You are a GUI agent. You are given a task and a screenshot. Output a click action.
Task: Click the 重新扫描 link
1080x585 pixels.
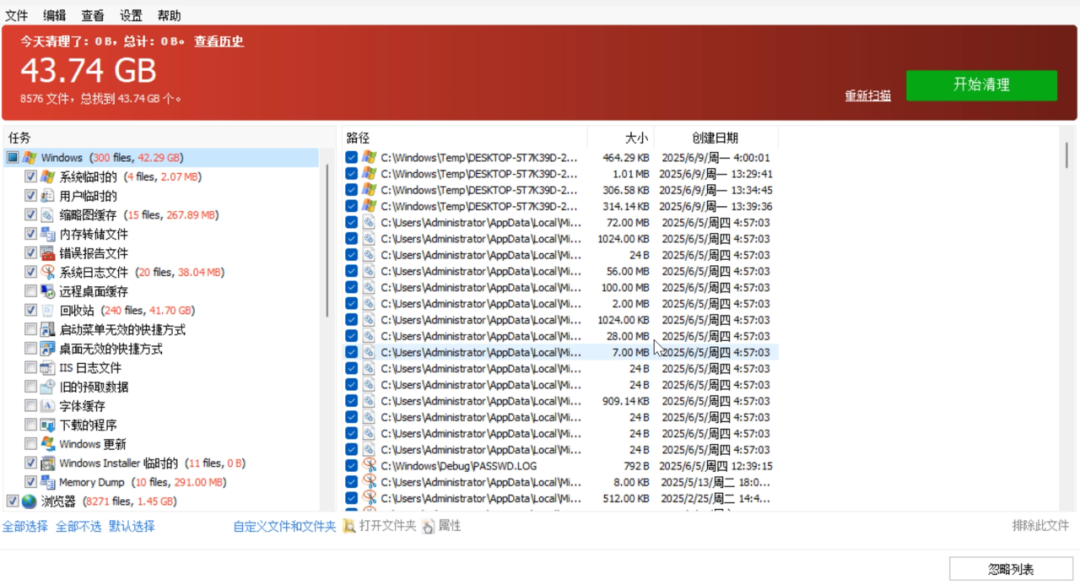(868, 96)
